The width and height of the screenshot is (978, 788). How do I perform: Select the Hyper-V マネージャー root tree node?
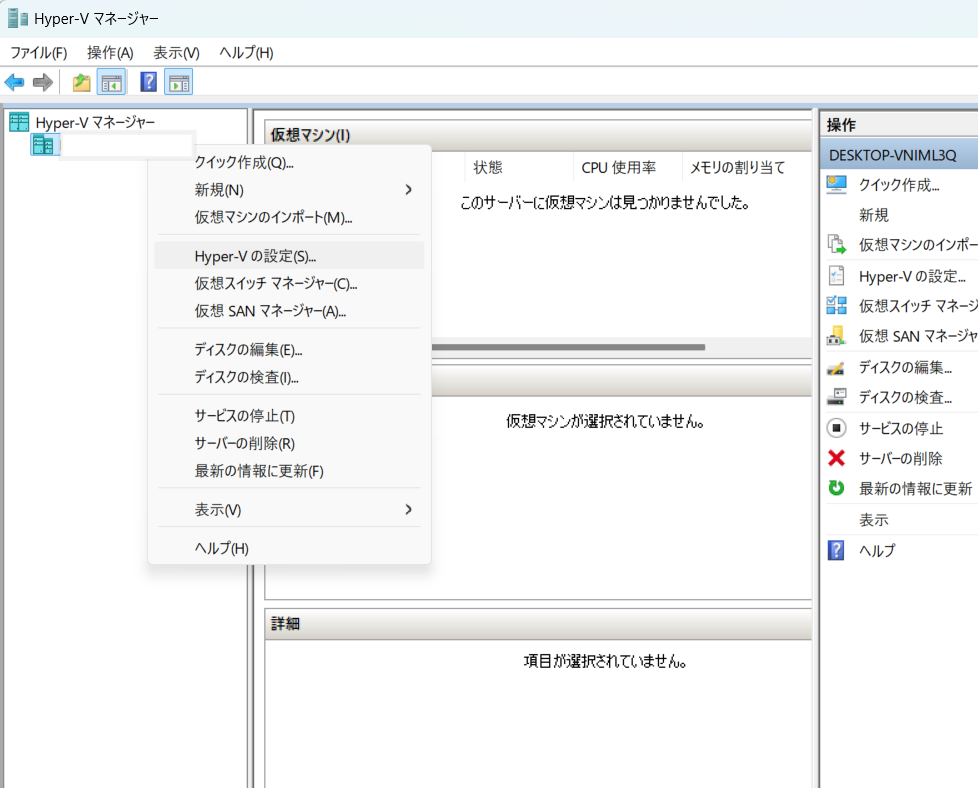(95, 122)
